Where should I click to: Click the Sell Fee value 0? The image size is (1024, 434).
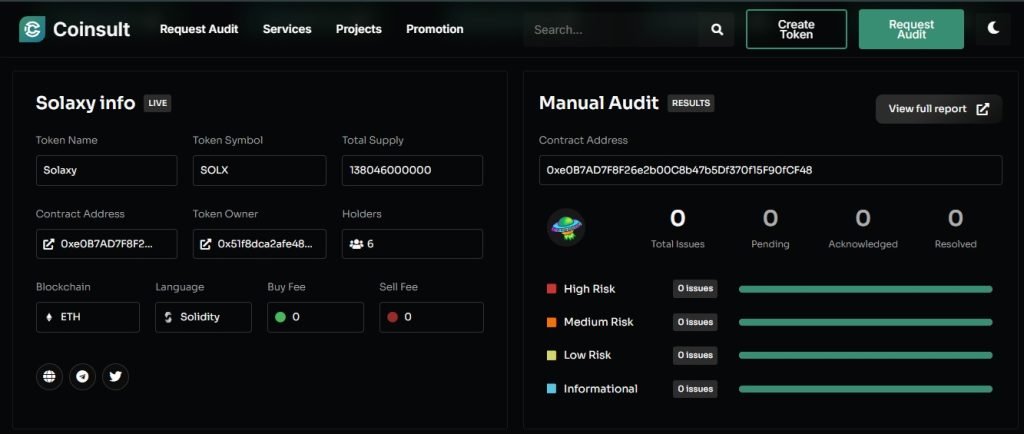[408, 317]
